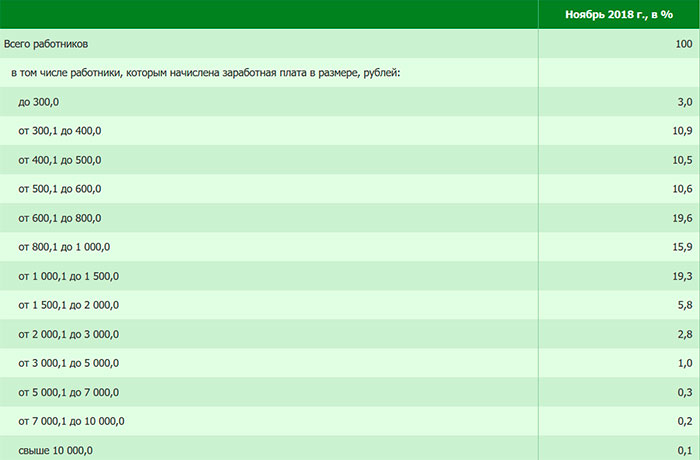Select the text "в том числе работники" subheading

coord(206,73)
